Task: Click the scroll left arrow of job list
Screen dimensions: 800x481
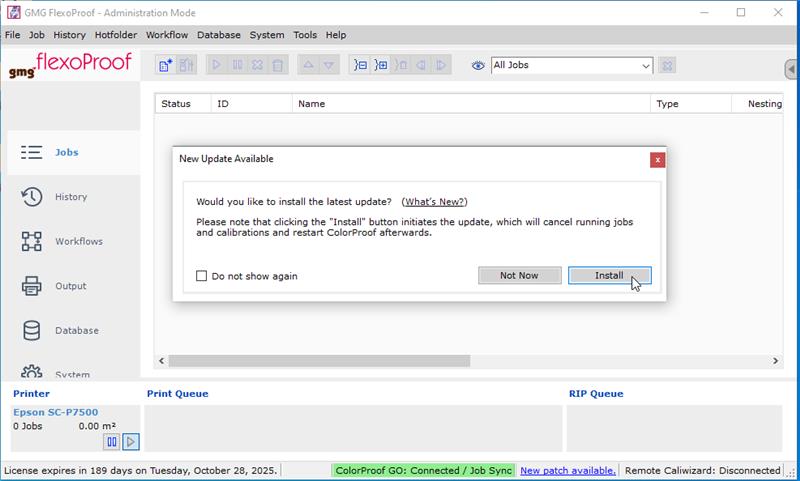Action: (x=161, y=361)
